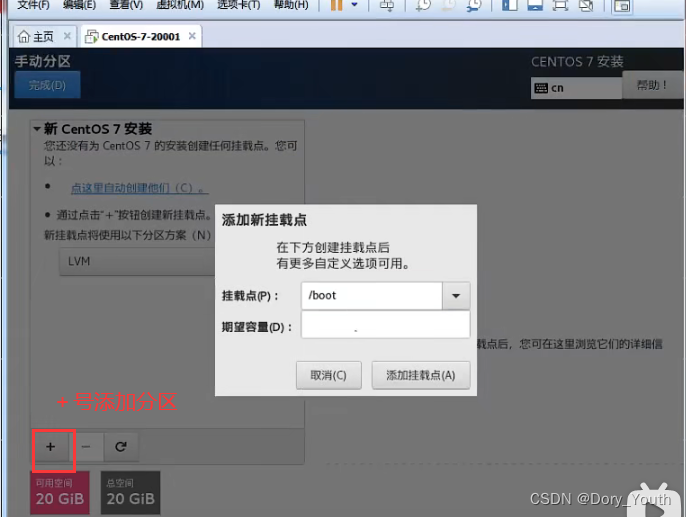Toggle the library sidebar view

click(510, 5)
